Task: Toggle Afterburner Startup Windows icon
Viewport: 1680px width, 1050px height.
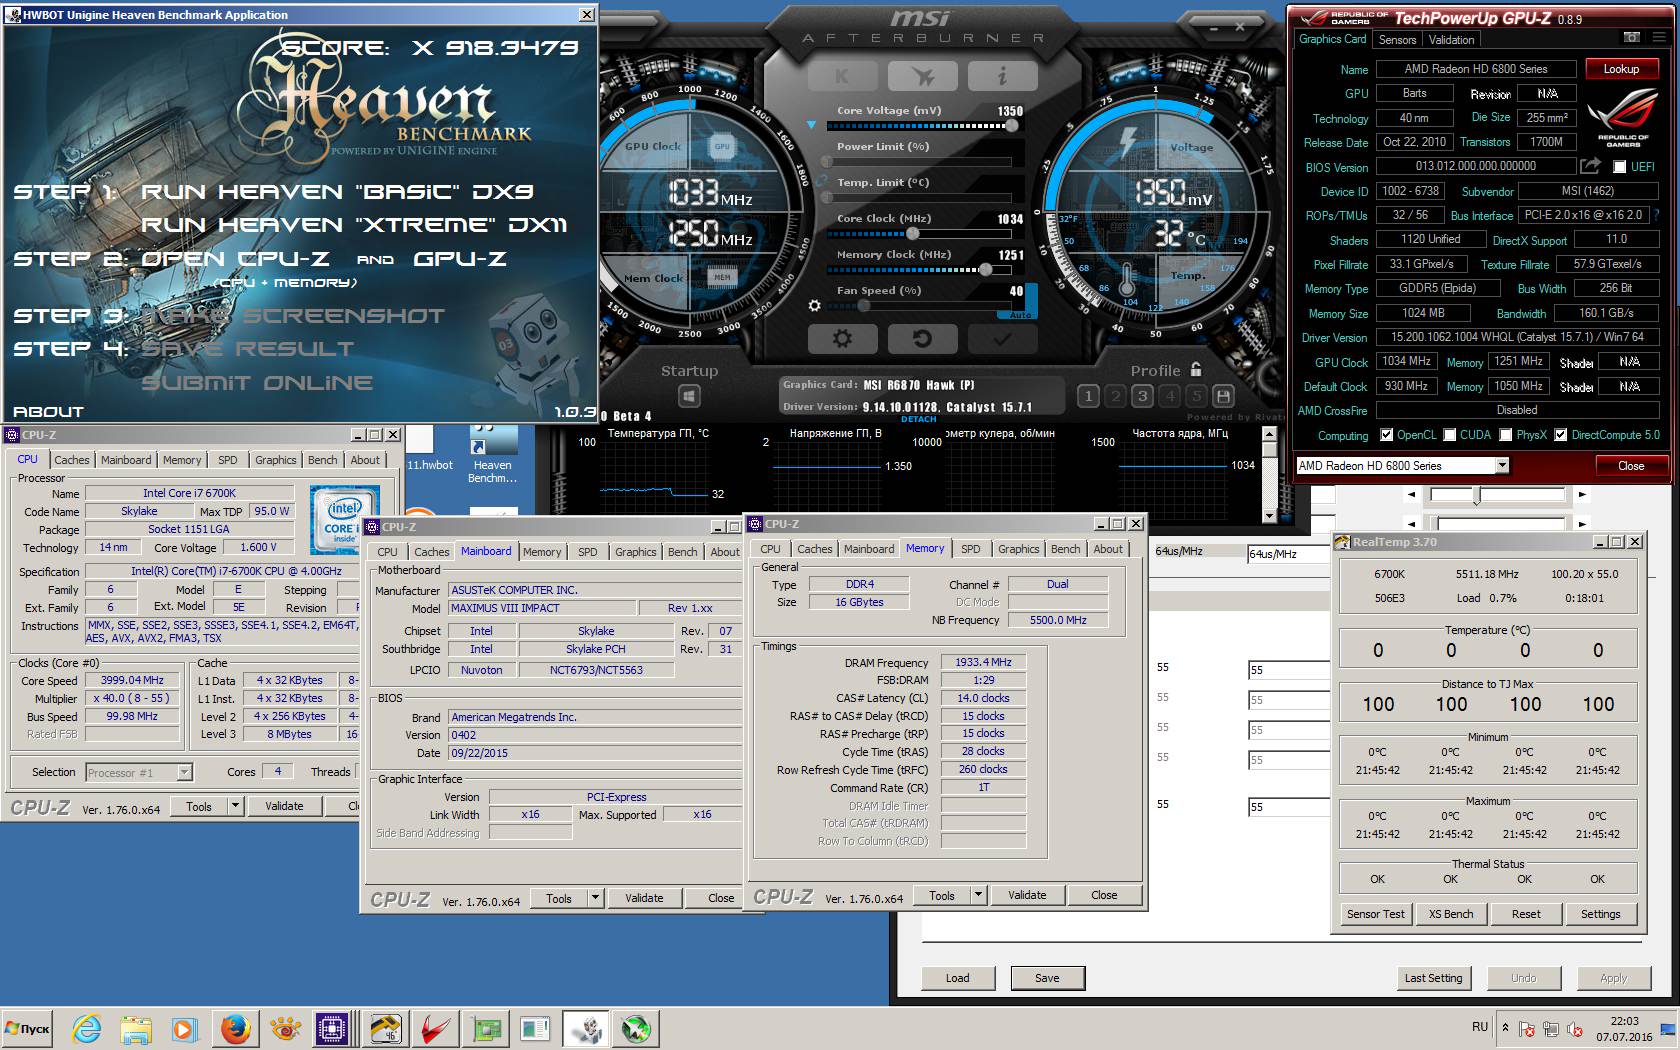Action: point(689,397)
